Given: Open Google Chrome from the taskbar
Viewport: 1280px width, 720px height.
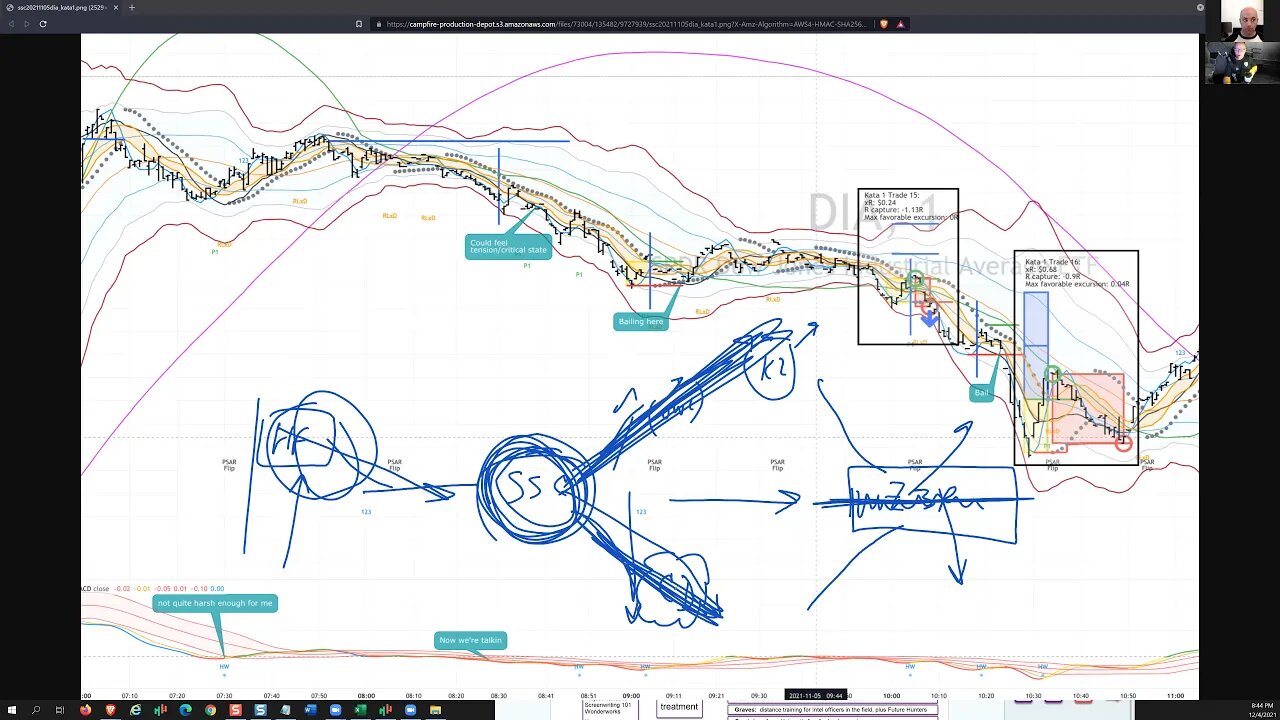Looking at the screenshot, I should pyautogui.click(x=210, y=710).
